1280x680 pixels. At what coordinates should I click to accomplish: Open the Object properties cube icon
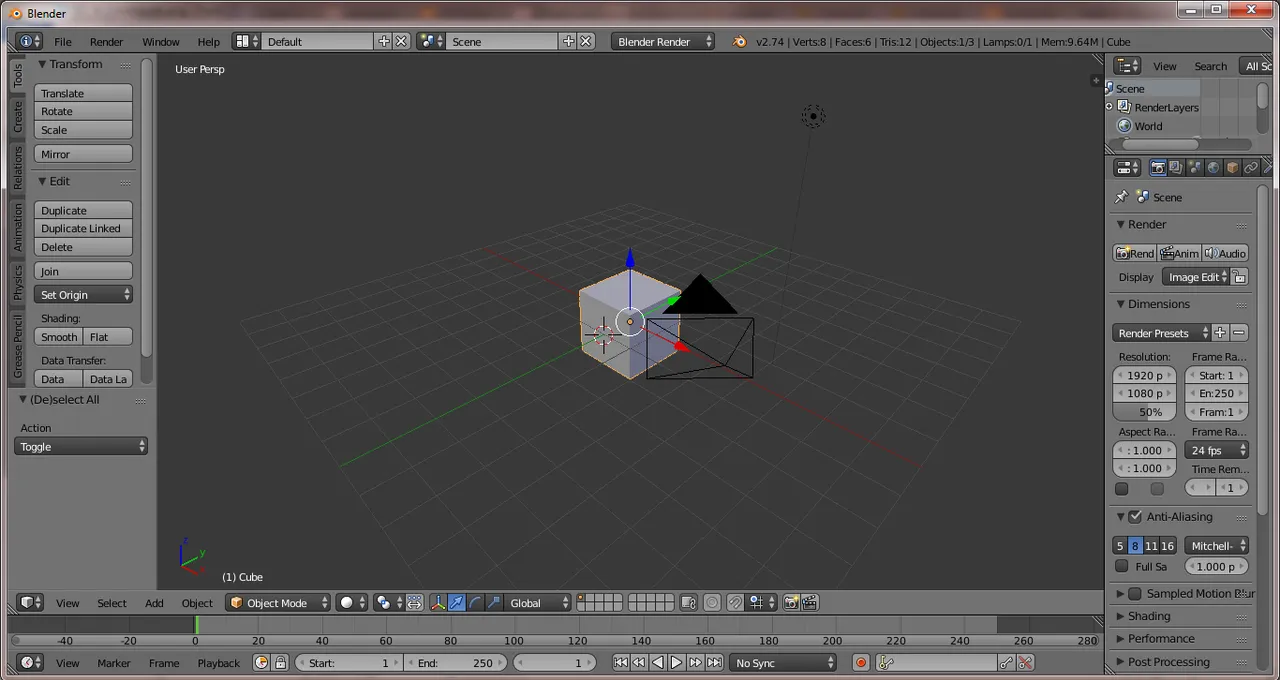point(1232,168)
